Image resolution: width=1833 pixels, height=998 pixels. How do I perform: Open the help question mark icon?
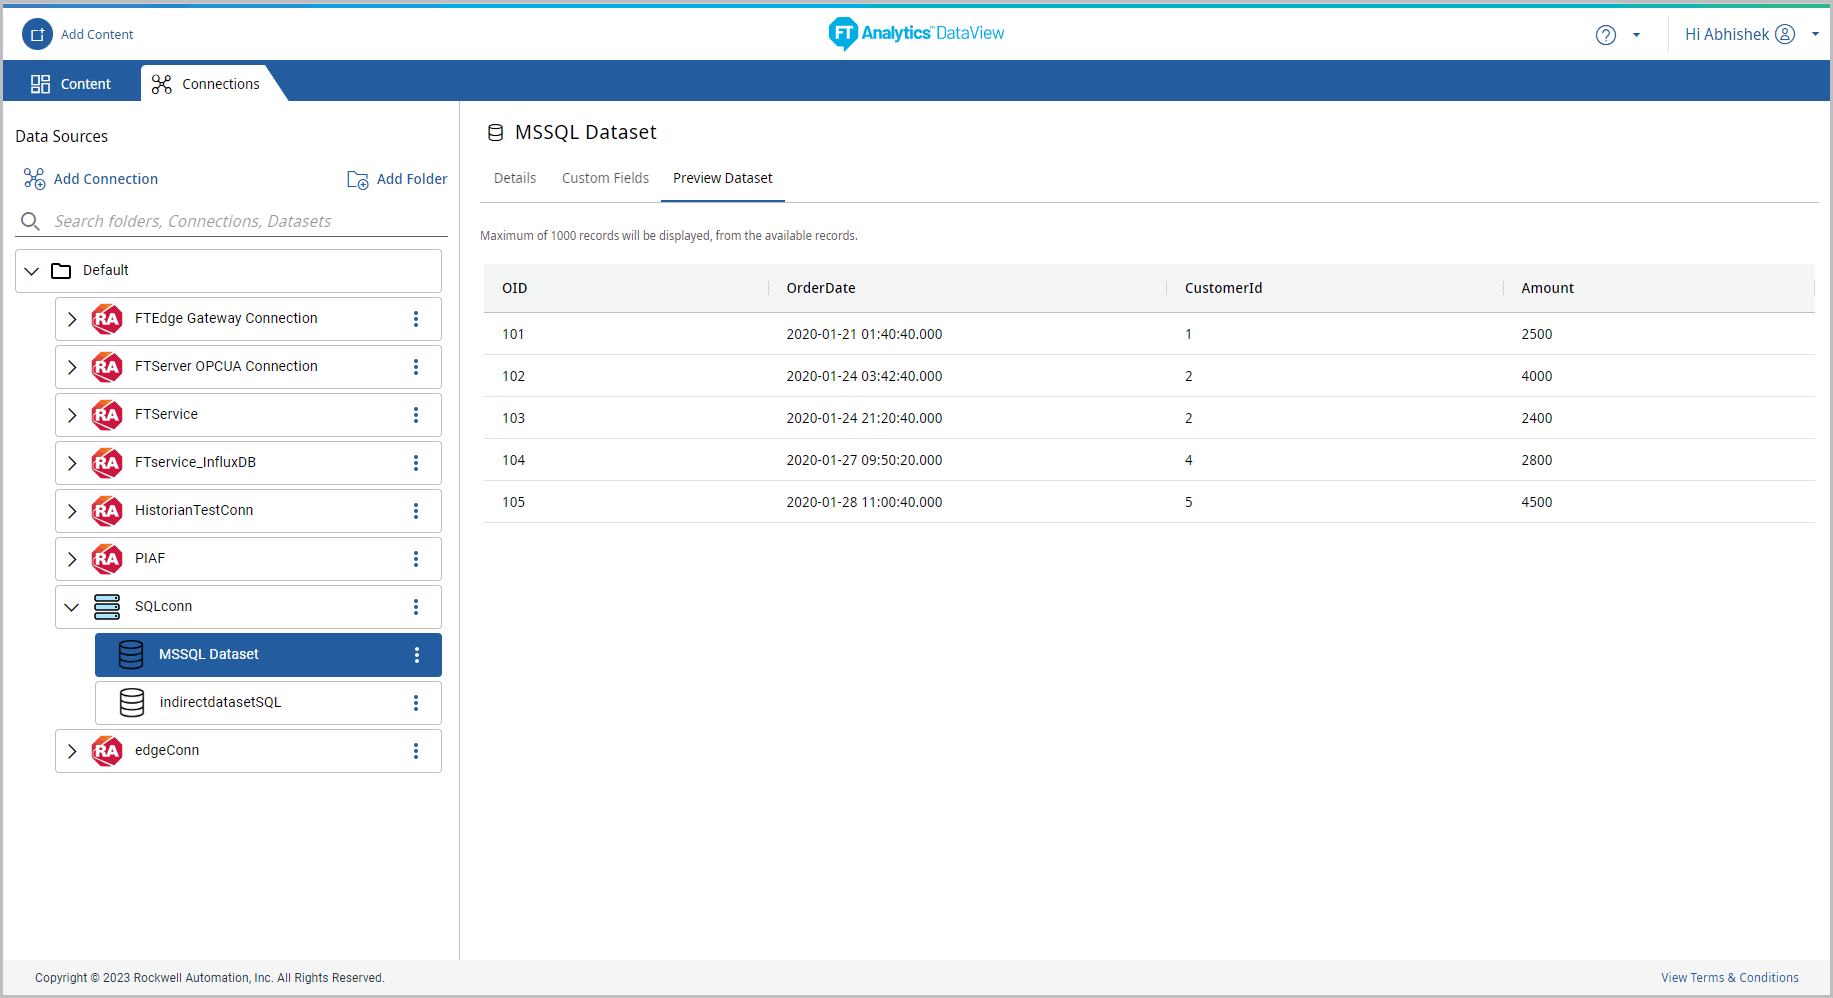1605,35
